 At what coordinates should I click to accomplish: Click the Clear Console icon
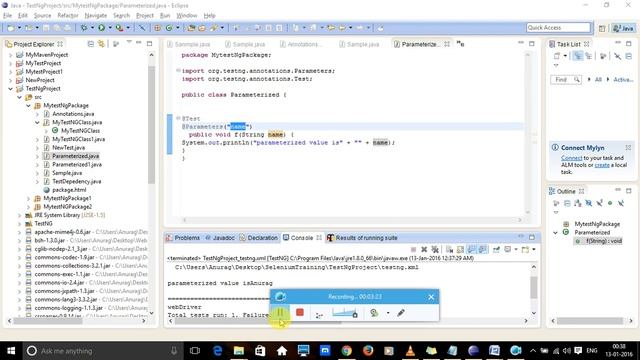[449, 249]
